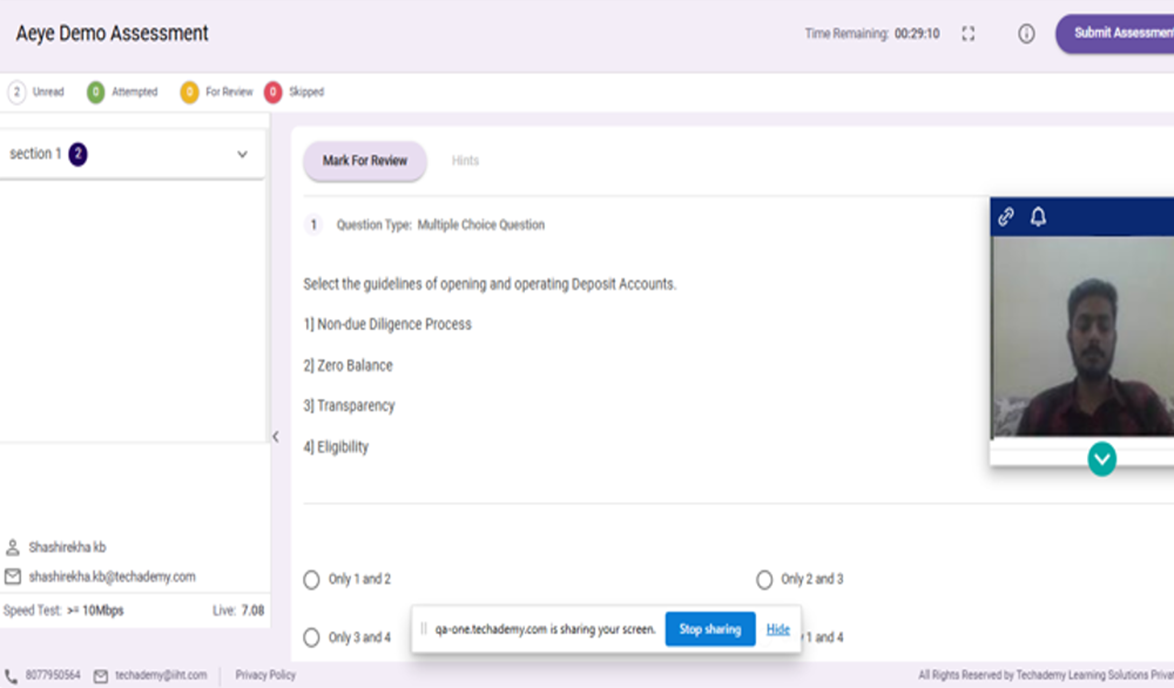Viewport: 1174px width, 688px height.
Task: Expand the section 1 dropdown
Action: pos(242,155)
